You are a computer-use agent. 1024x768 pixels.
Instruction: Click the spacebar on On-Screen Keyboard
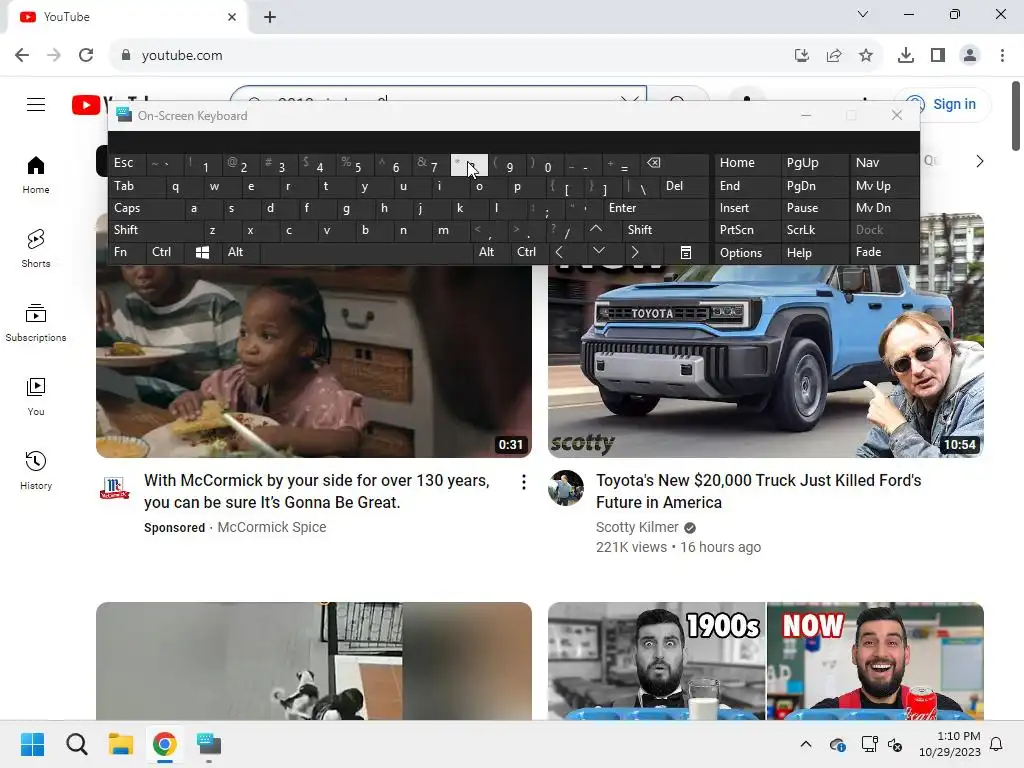(x=366, y=253)
